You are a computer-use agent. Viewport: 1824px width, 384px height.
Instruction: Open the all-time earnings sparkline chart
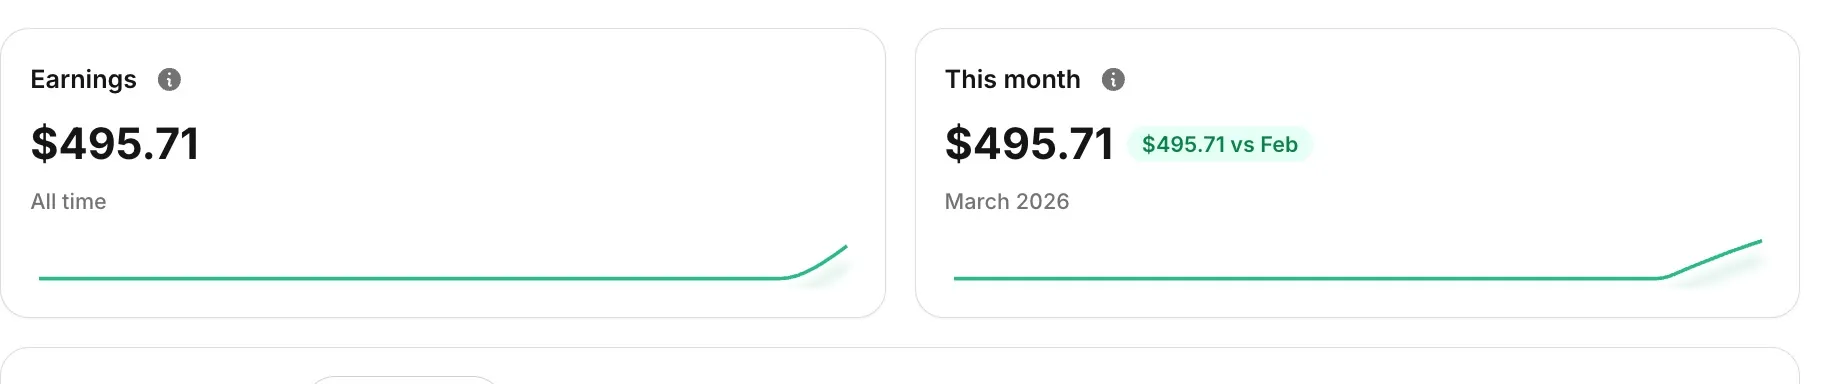(443, 264)
